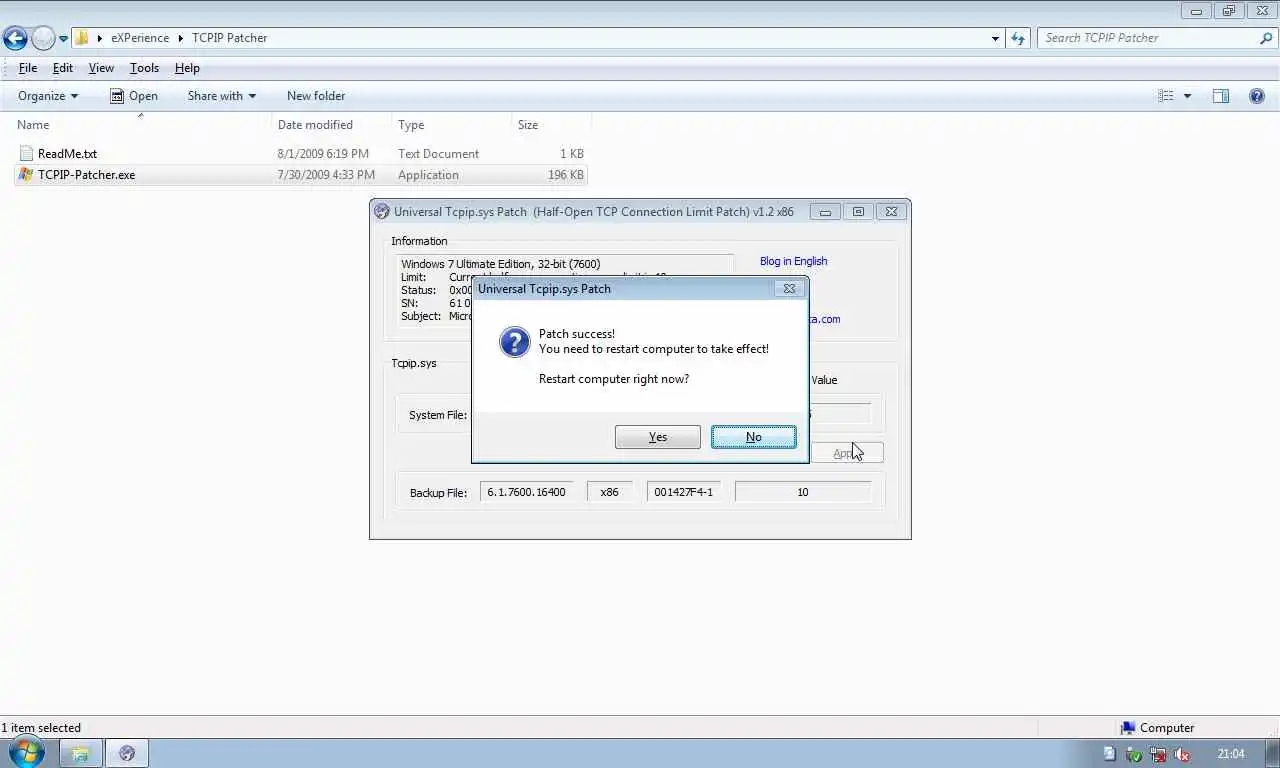Sort files by Name column header
Viewport: 1280px width, 768px height.
[143, 125]
